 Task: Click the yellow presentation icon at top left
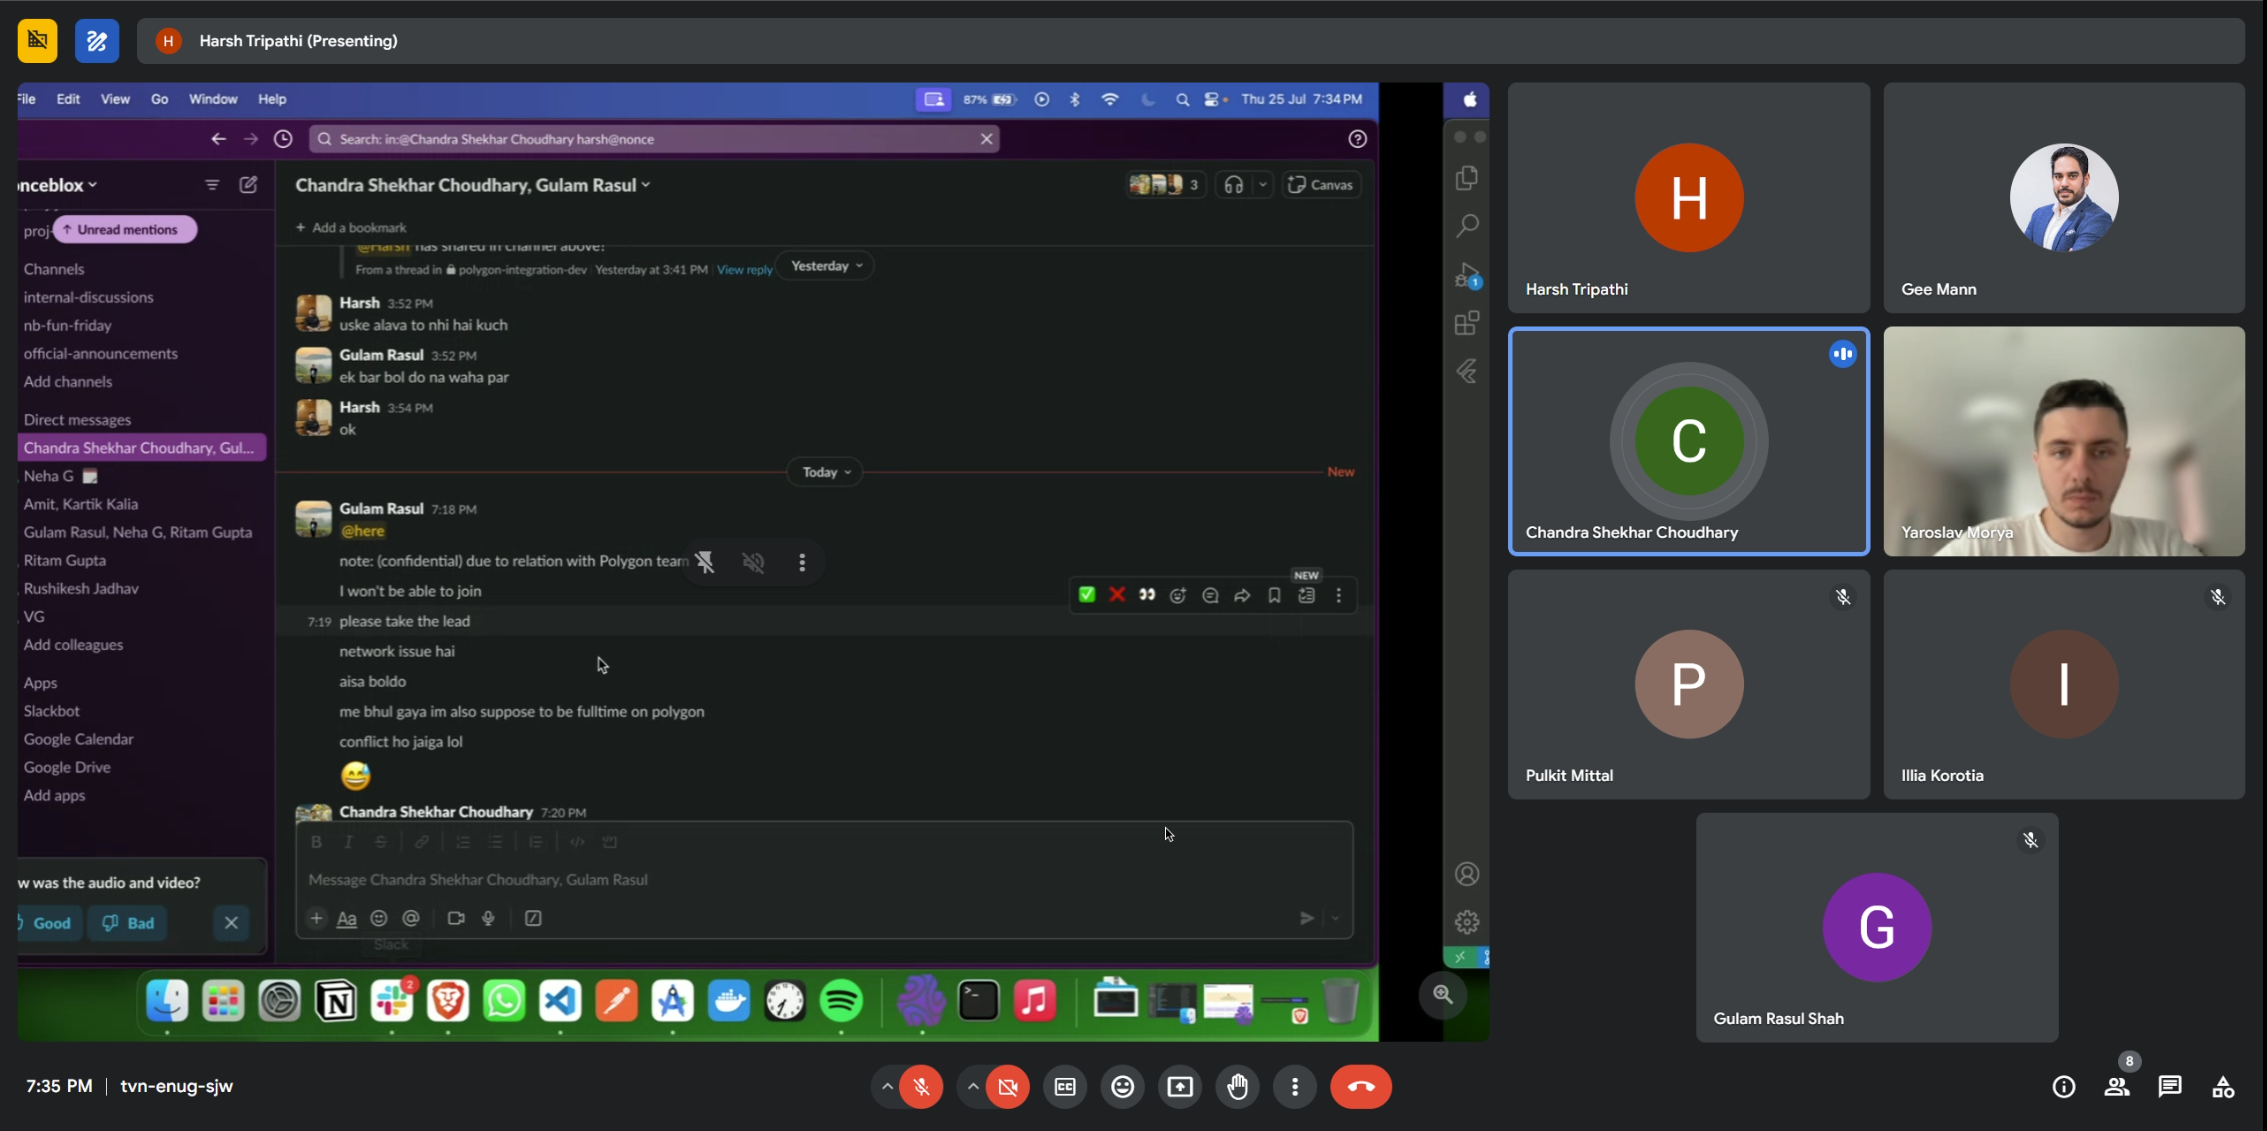pos(38,41)
